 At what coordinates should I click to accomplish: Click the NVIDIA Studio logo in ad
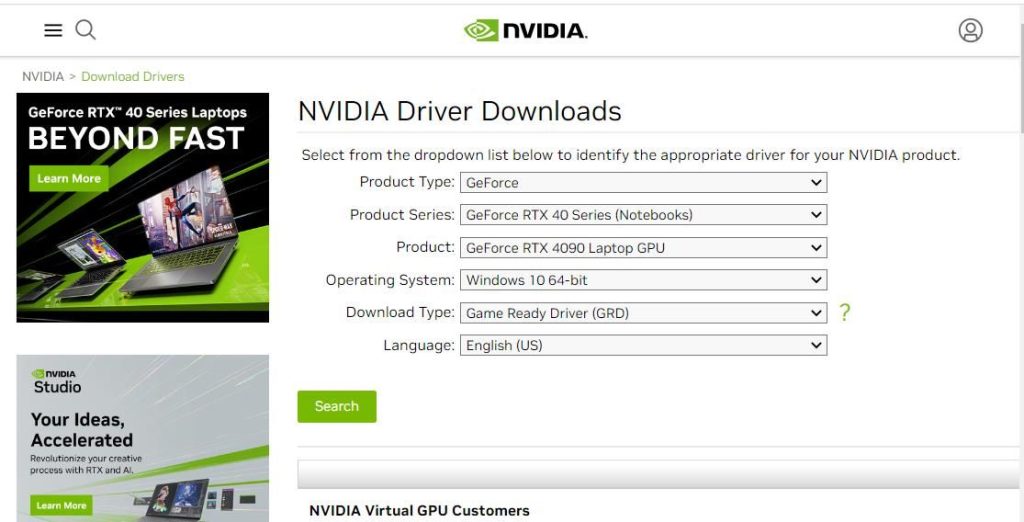57,381
